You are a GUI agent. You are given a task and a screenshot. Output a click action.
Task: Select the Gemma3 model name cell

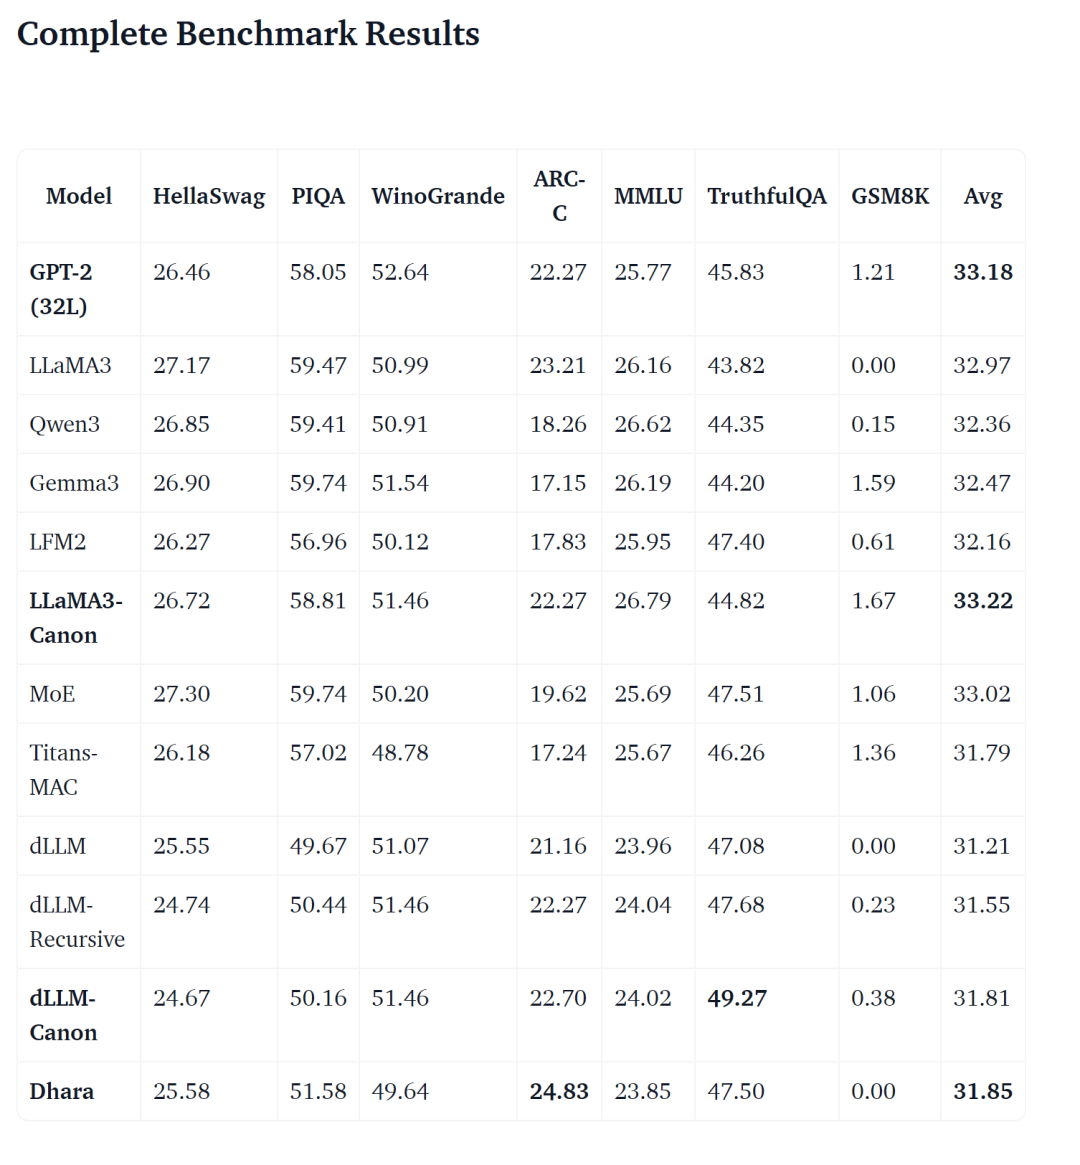coord(74,483)
